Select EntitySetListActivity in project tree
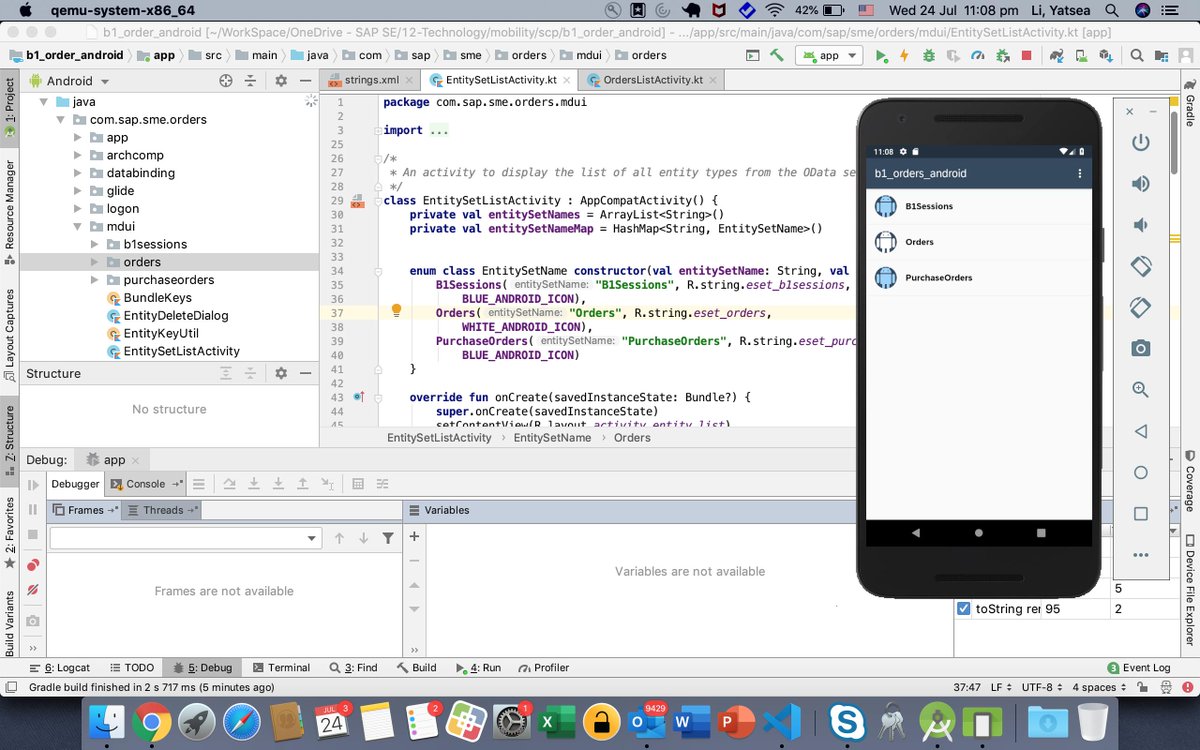This screenshot has width=1200, height=750. click(181, 351)
